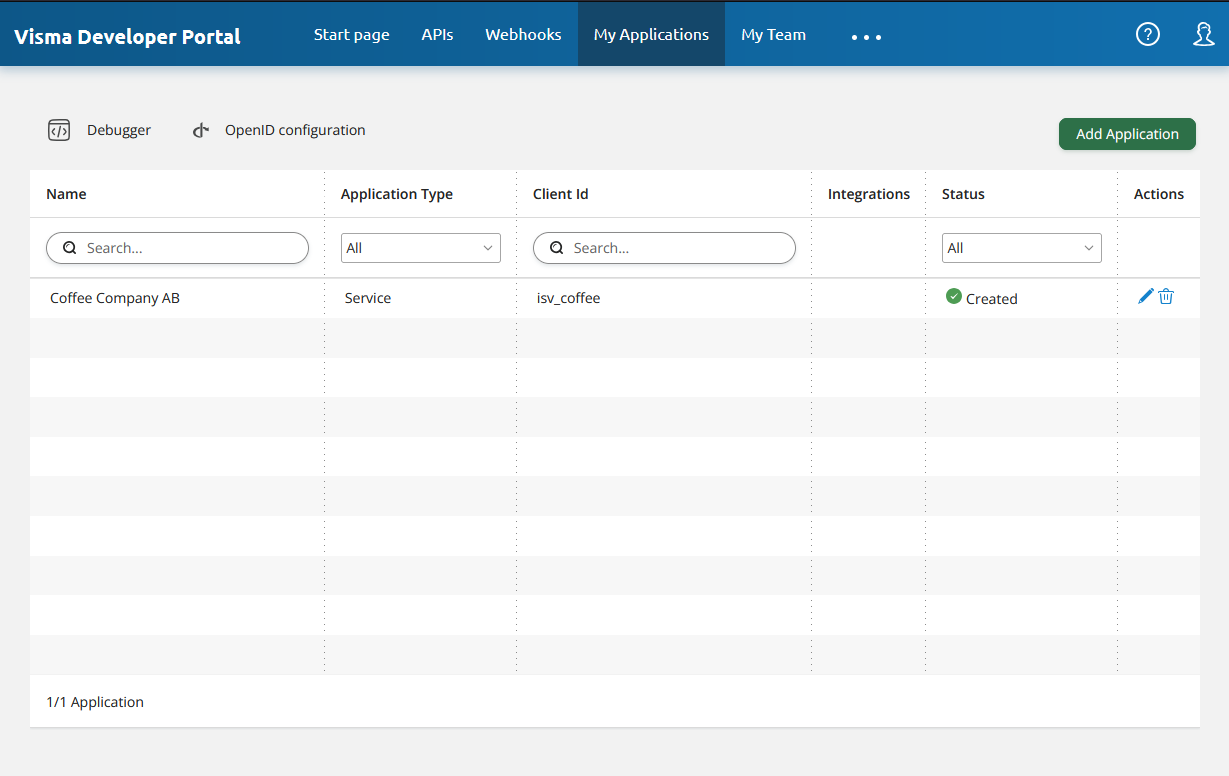Expand the Status filter dropdown
The image size is (1229, 776).
click(1021, 248)
